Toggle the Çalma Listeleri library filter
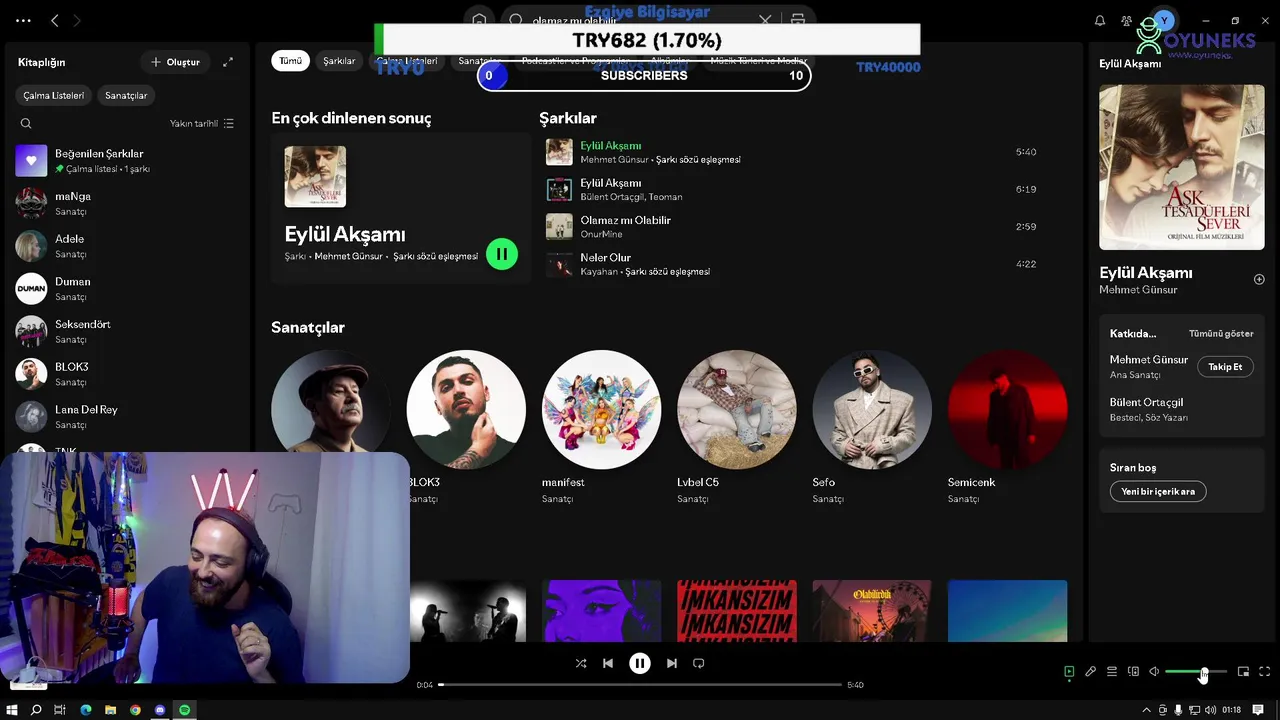The height and width of the screenshot is (720, 1280). [54, 95]
